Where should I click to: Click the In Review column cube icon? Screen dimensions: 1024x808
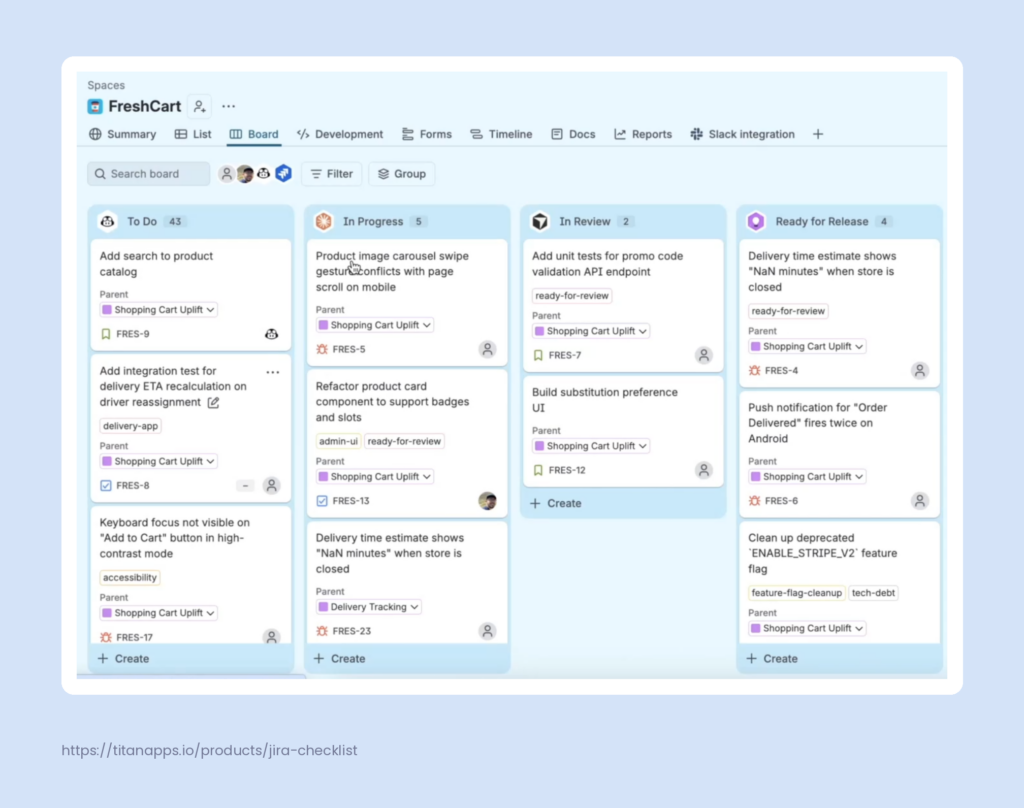539,221
